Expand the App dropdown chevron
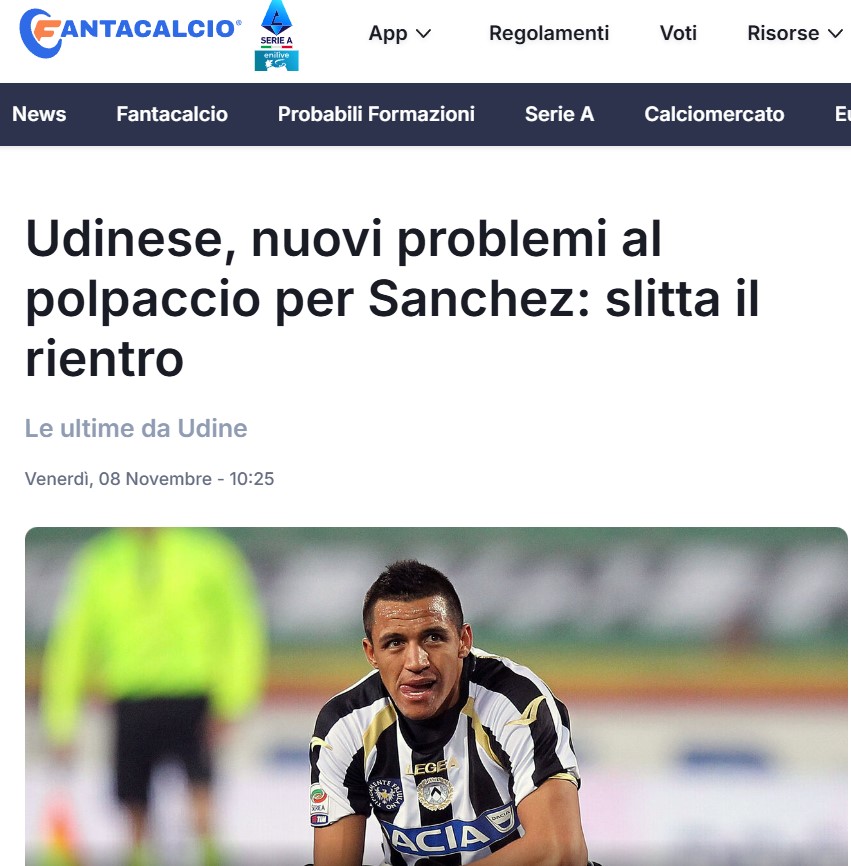 coord(423,34)
